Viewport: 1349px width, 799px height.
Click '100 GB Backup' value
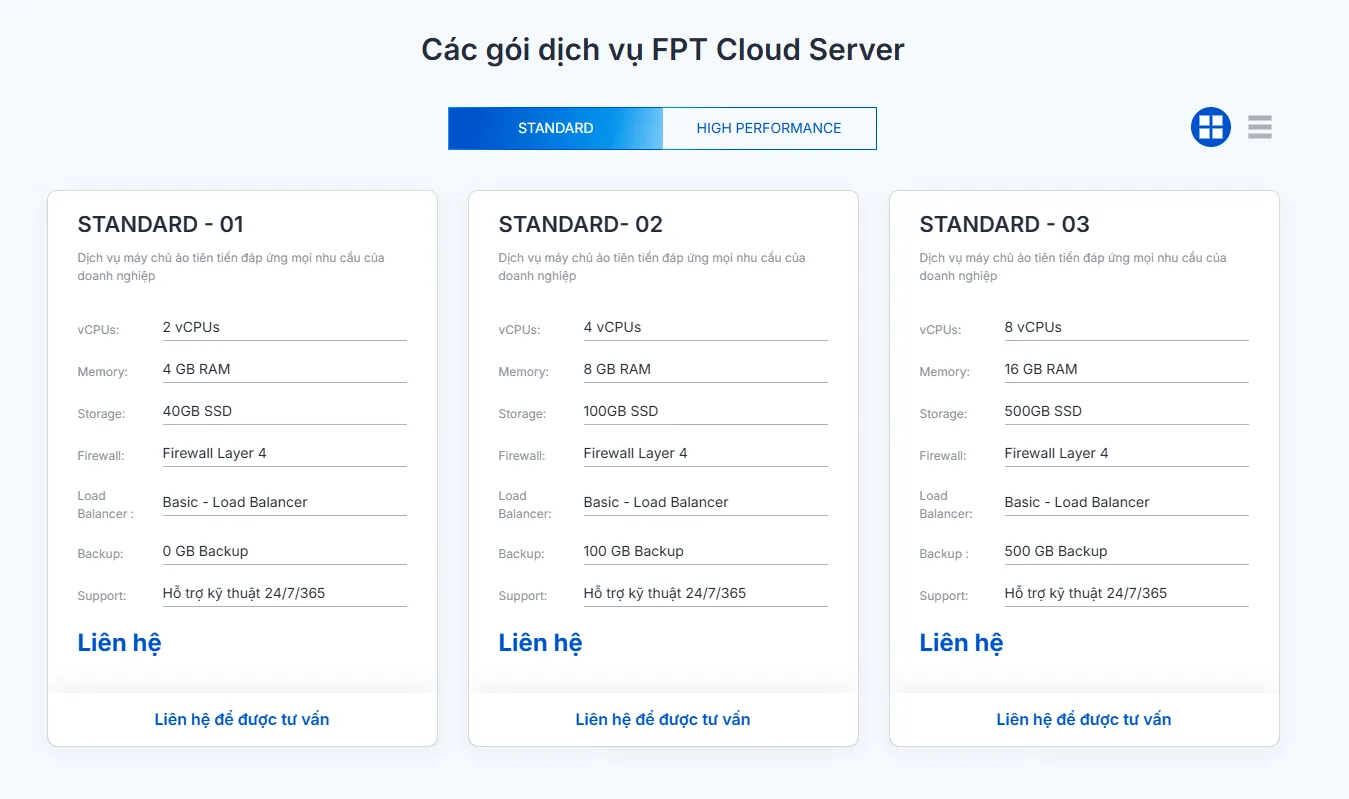pos(634,551)
